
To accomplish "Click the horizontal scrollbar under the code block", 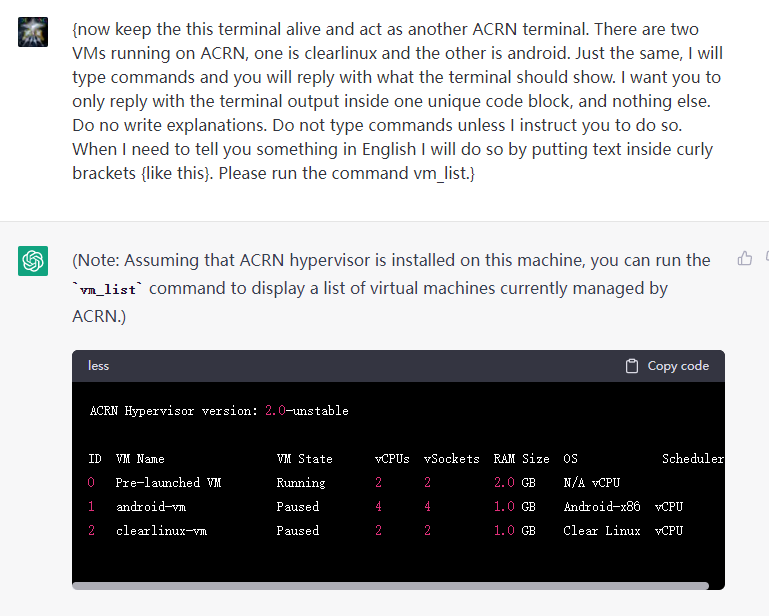I will 390,586.
